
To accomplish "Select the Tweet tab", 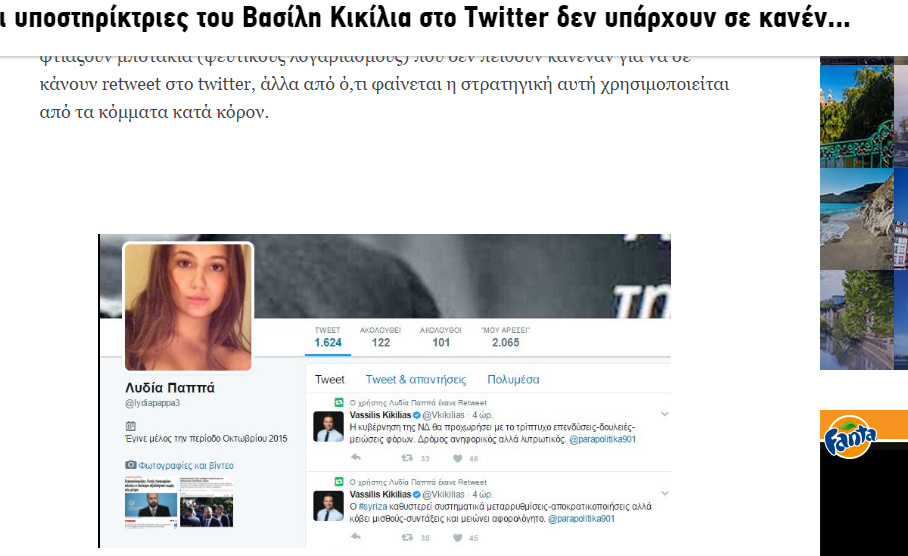I will coord(329,379).
